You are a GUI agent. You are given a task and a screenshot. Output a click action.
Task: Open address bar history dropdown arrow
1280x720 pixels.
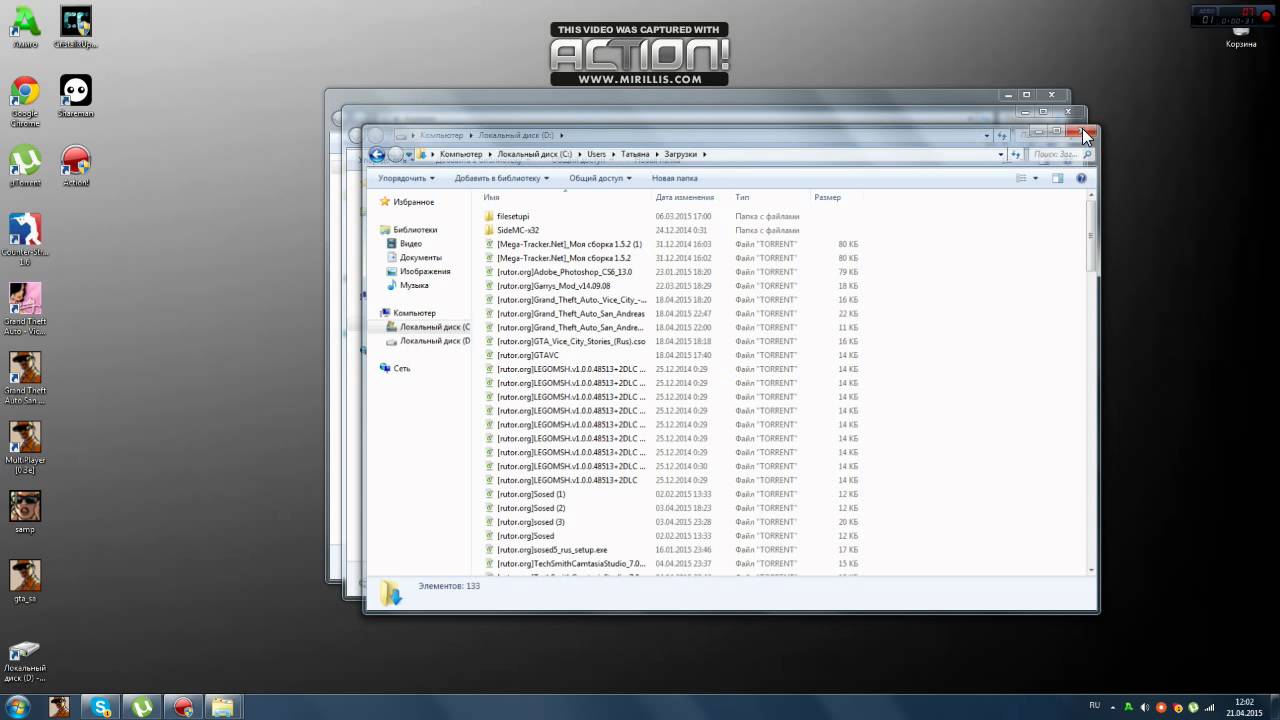(1001, 154)
